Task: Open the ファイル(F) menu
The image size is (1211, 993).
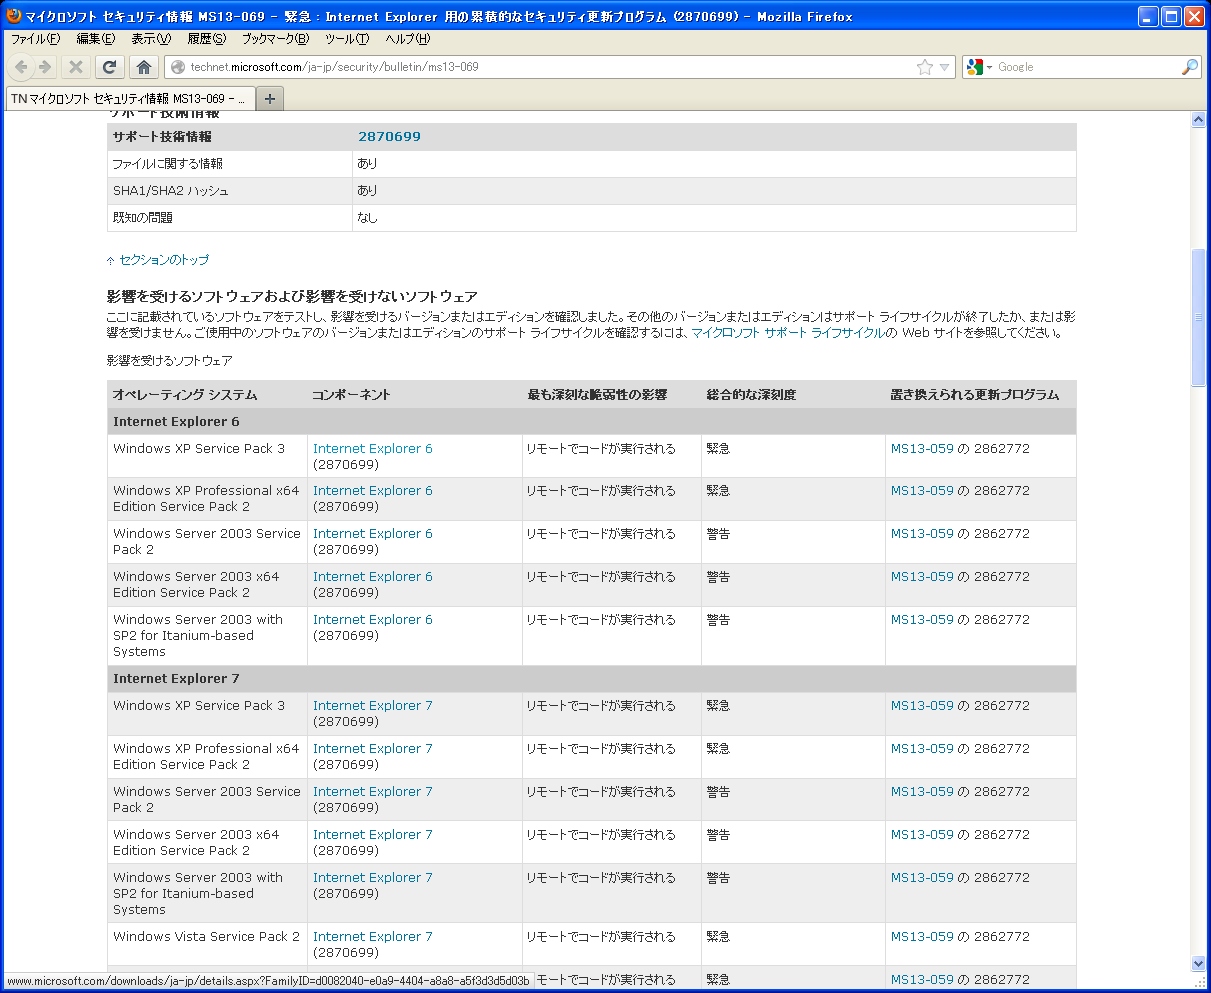Action: coord(35,39)
